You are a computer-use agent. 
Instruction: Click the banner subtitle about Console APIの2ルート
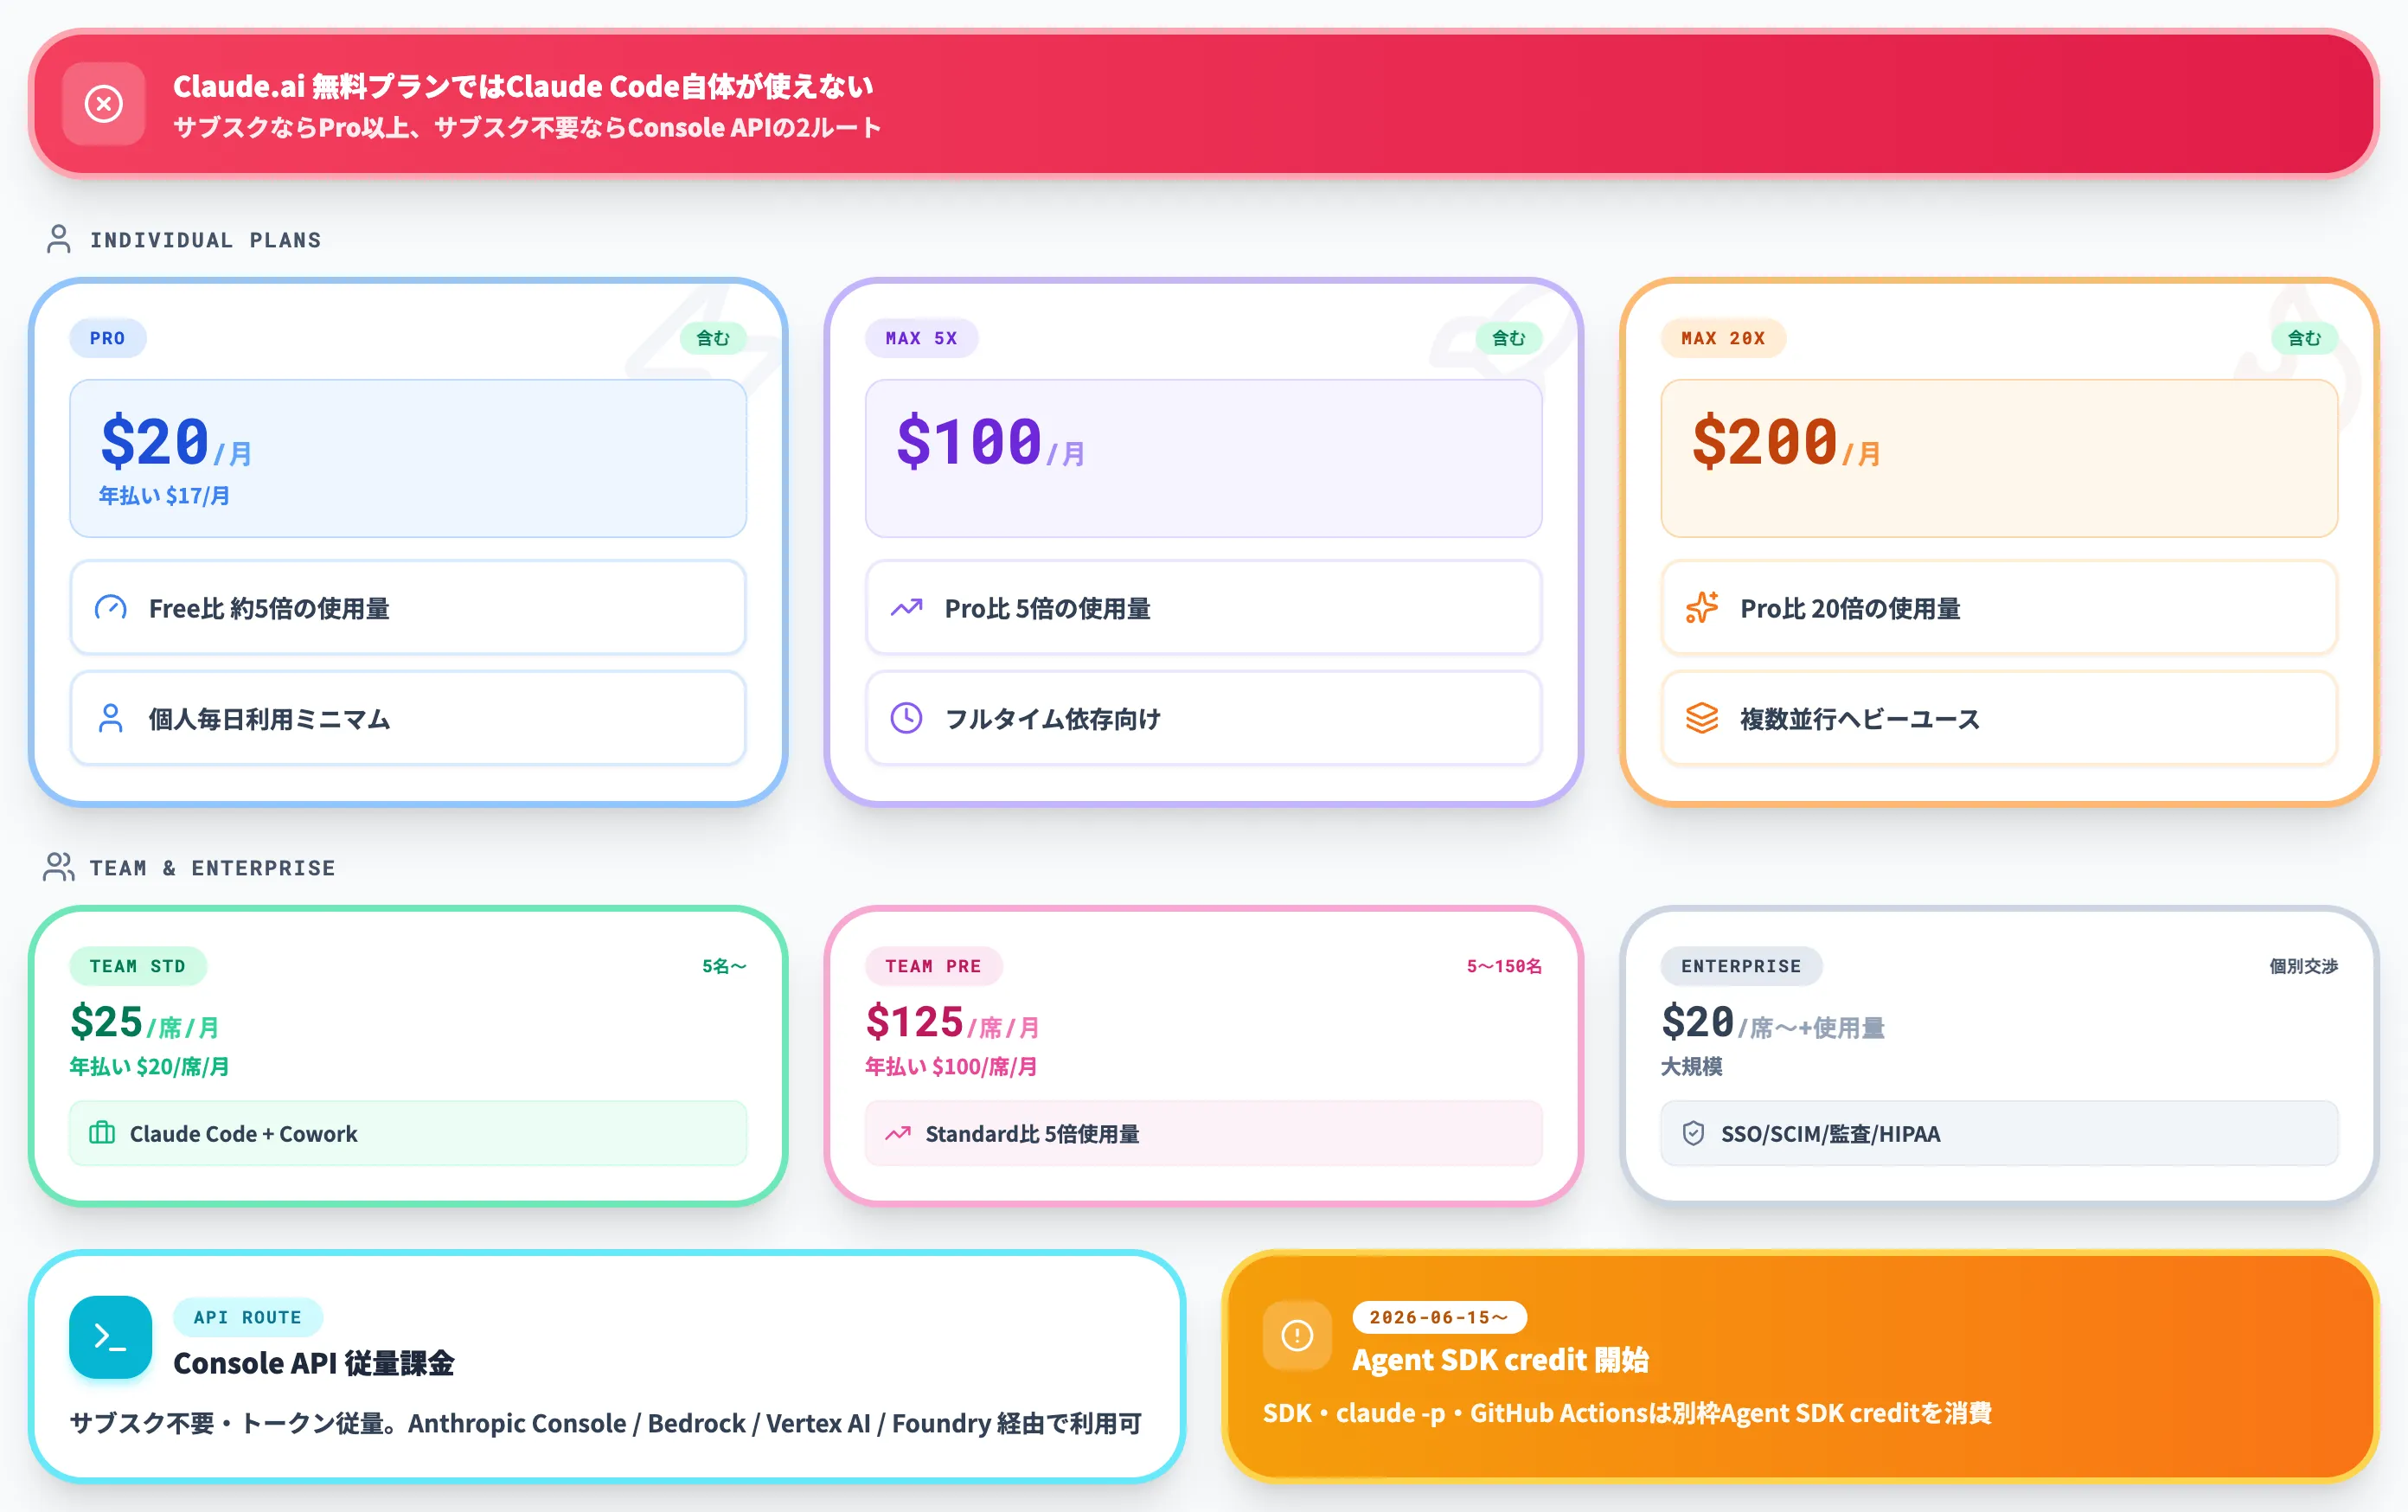(x=528, y=128)
